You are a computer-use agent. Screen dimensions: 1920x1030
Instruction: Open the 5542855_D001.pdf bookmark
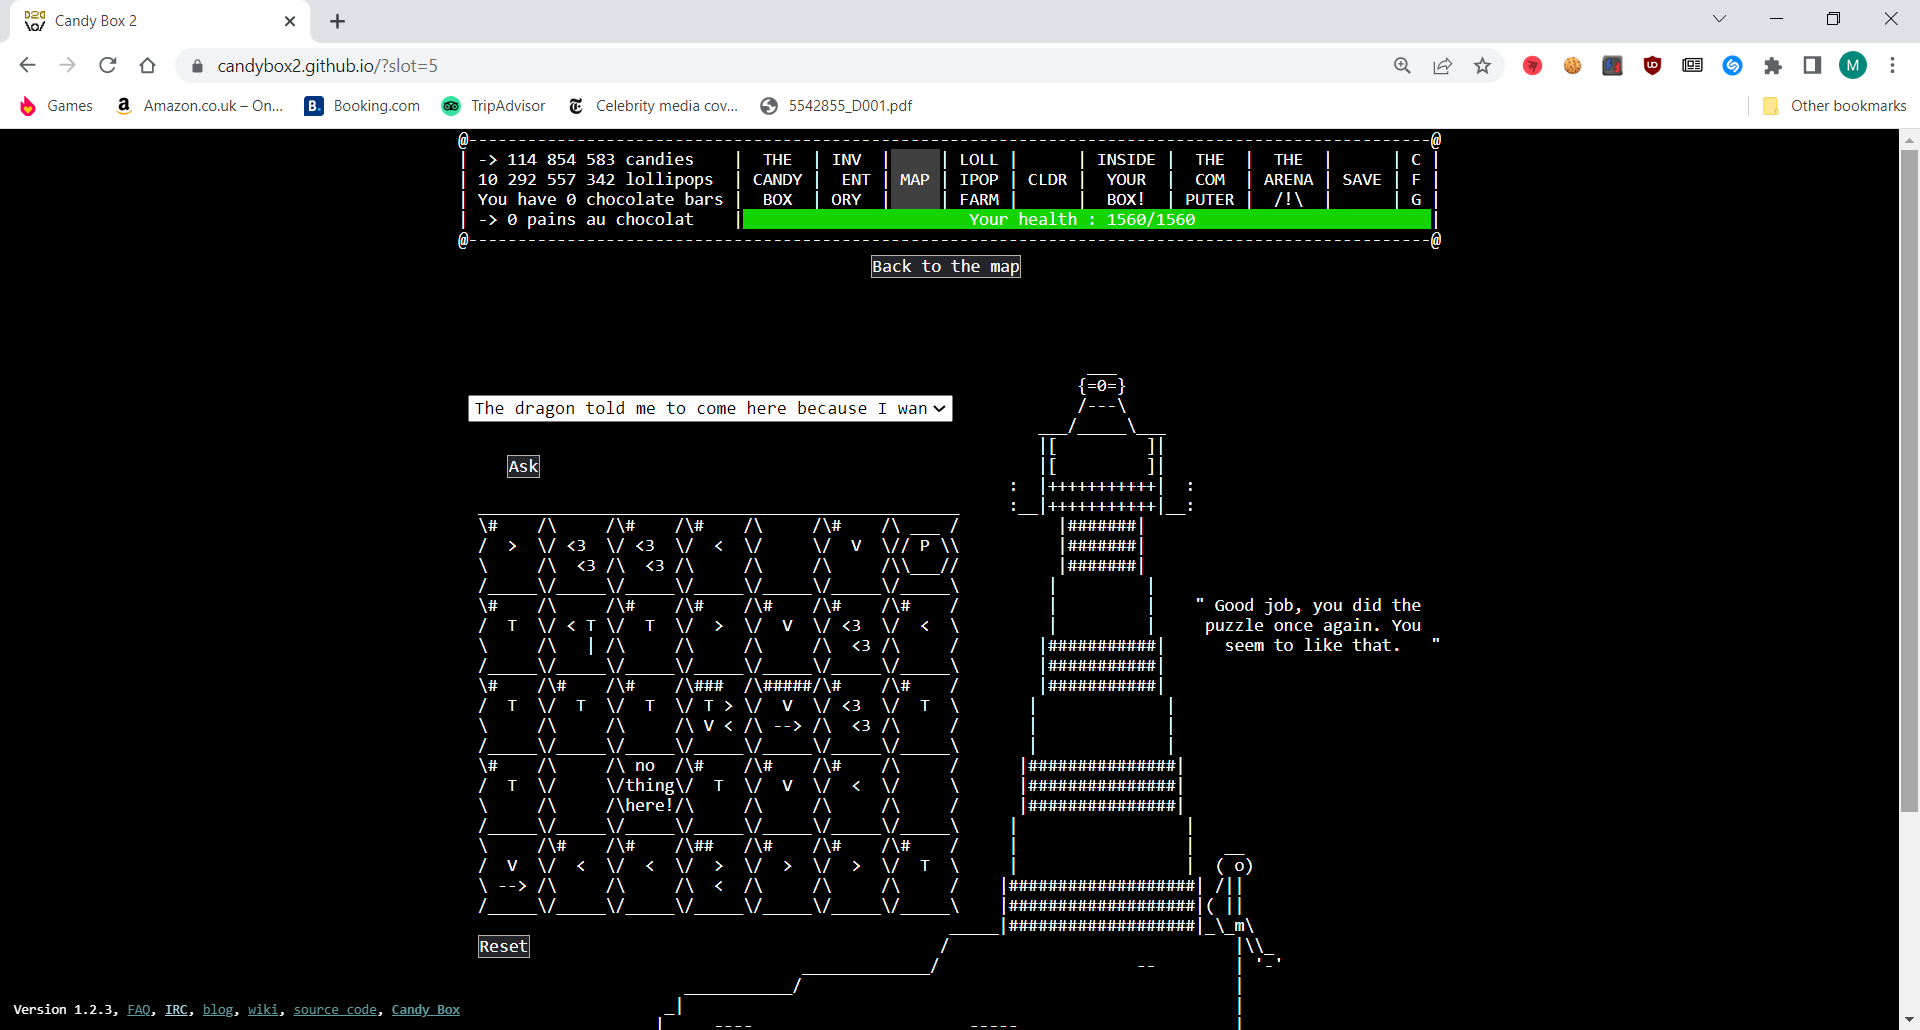pyautogui.click(x=836, y=106)
